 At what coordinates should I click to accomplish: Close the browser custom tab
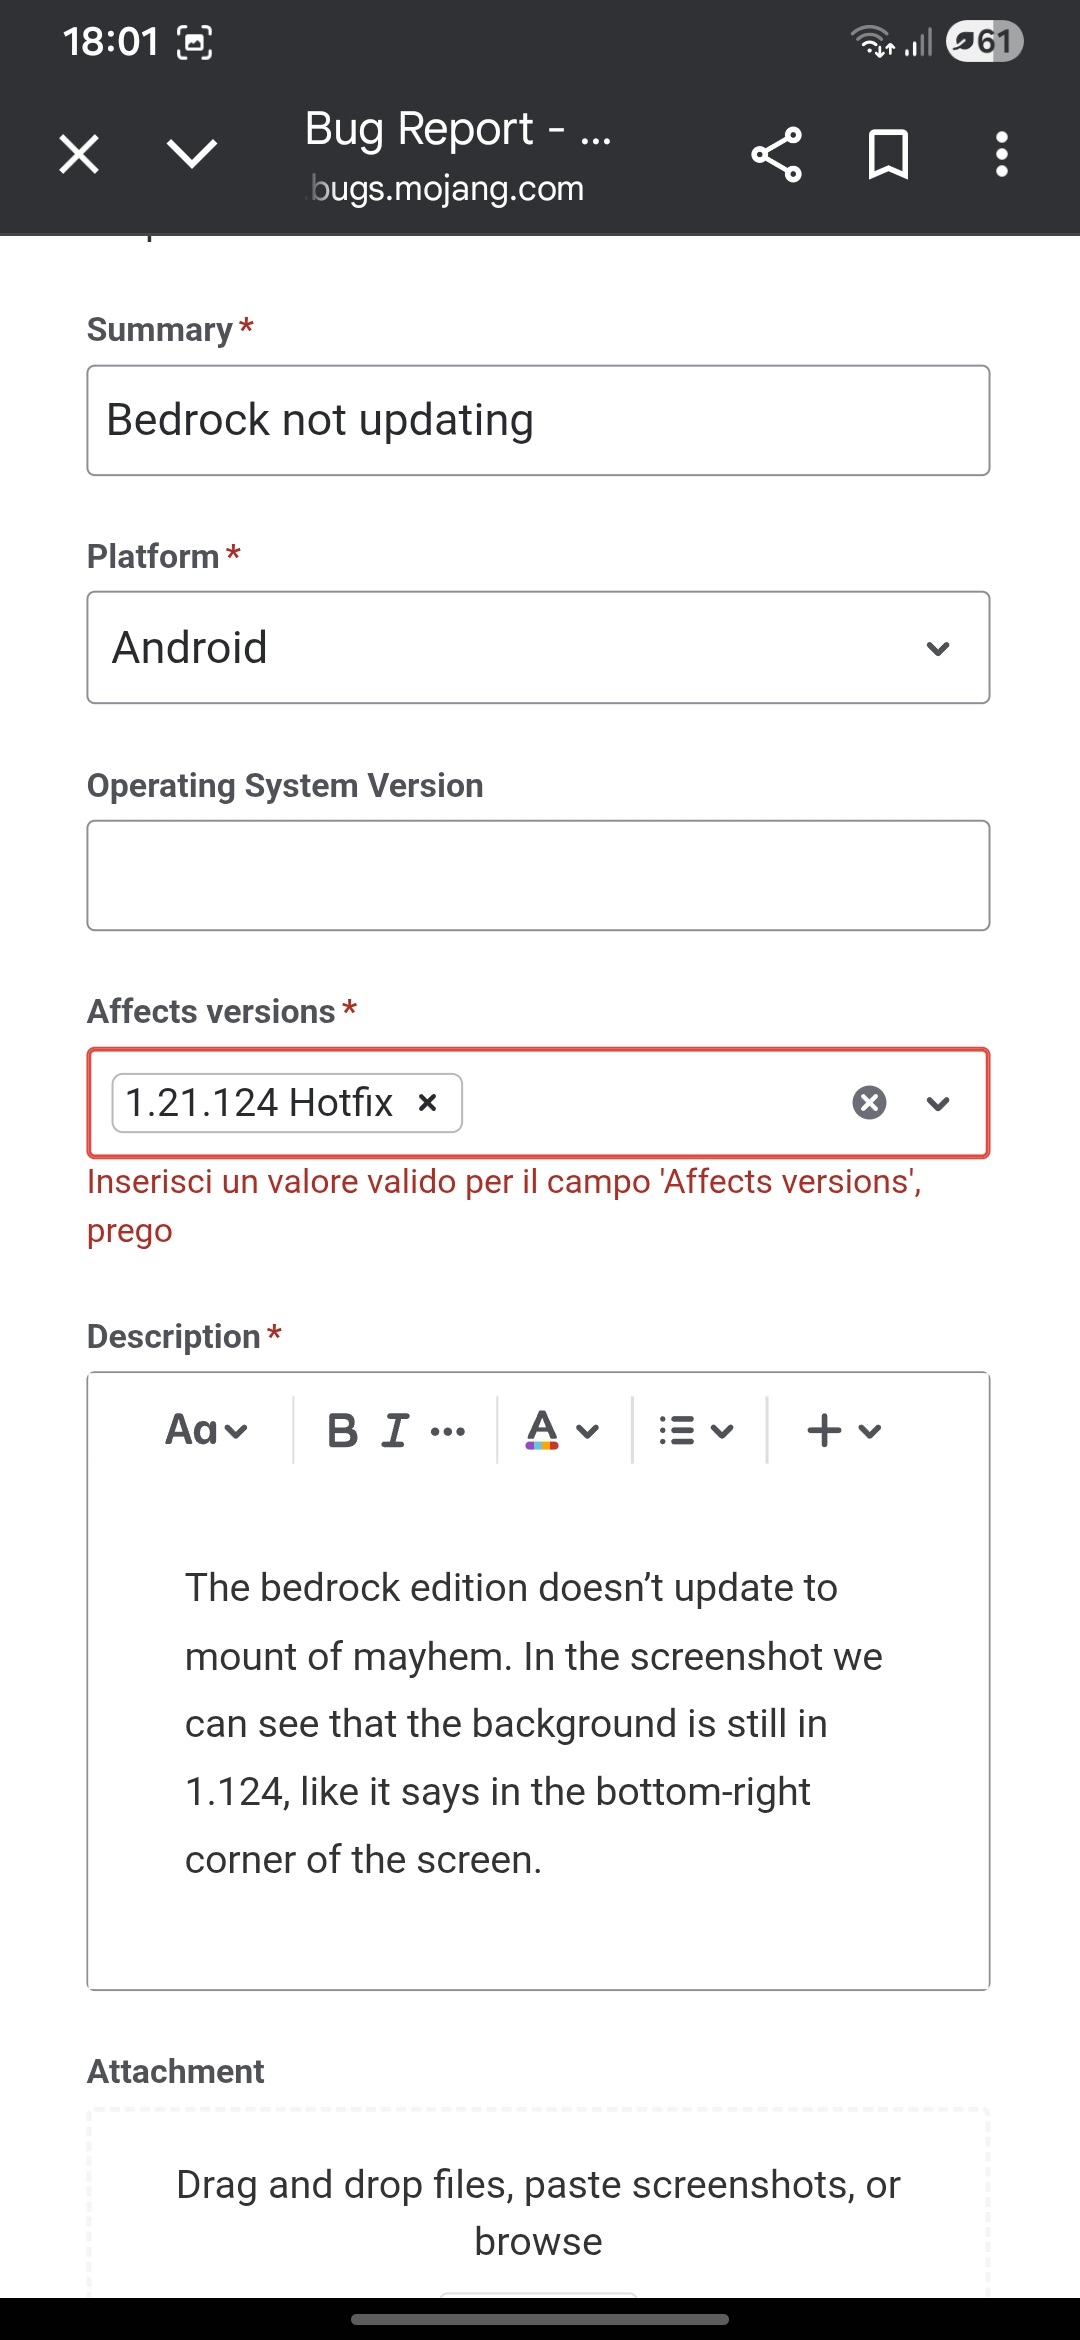coord(79,155)
